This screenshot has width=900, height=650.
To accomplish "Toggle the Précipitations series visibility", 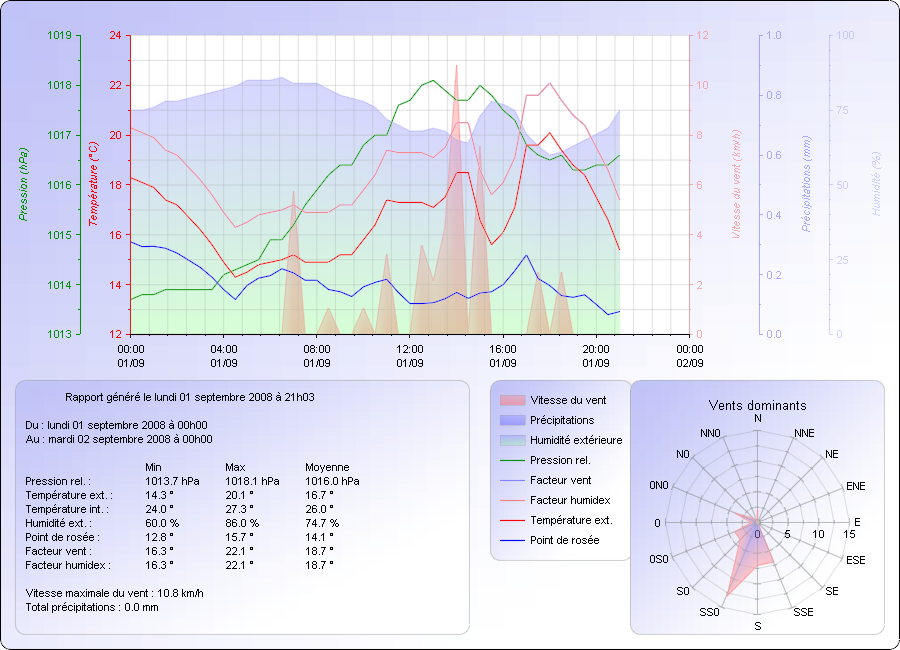I will pos(511,420).
